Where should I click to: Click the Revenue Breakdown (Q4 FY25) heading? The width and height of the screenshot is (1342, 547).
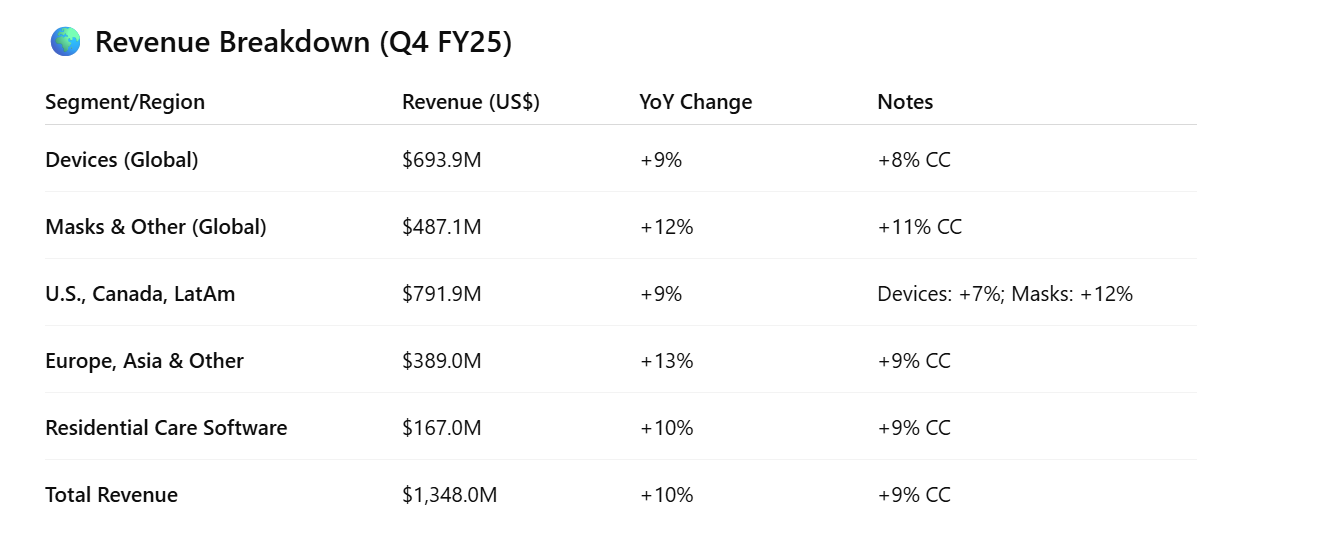point(303,42)
